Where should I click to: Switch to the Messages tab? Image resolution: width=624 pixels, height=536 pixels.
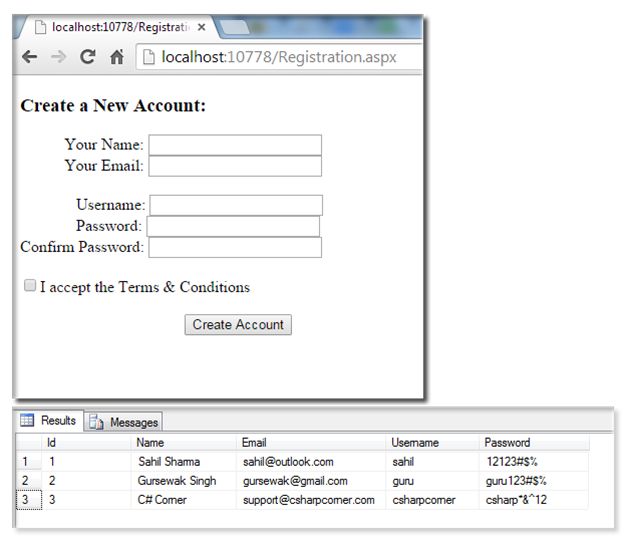click(123, 422)
